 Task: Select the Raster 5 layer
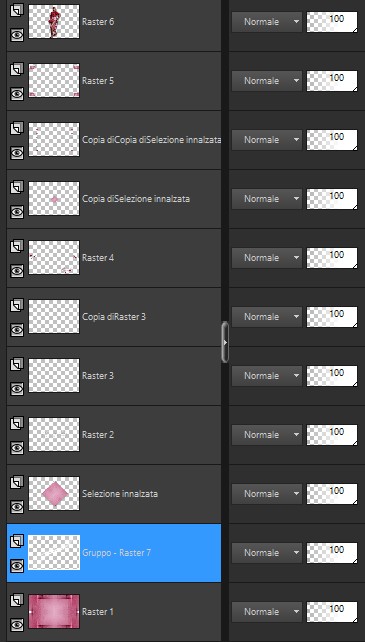(x=114, y=81)
